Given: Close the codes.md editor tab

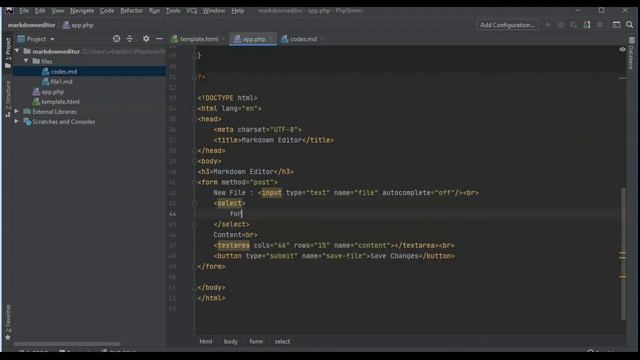Looking at the screenshot, I should pyautogui.click(x=322, y=39).
